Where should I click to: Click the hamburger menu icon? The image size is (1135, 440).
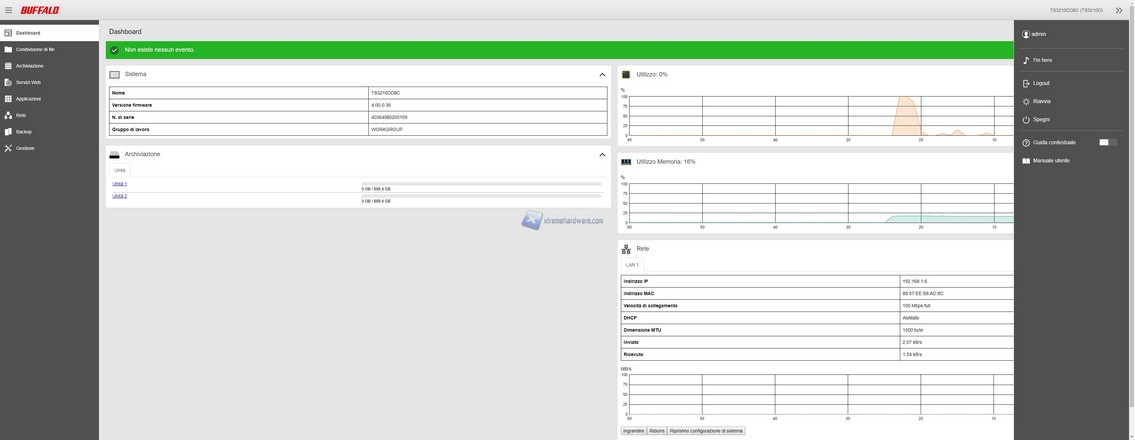click(x=8, y=10)
